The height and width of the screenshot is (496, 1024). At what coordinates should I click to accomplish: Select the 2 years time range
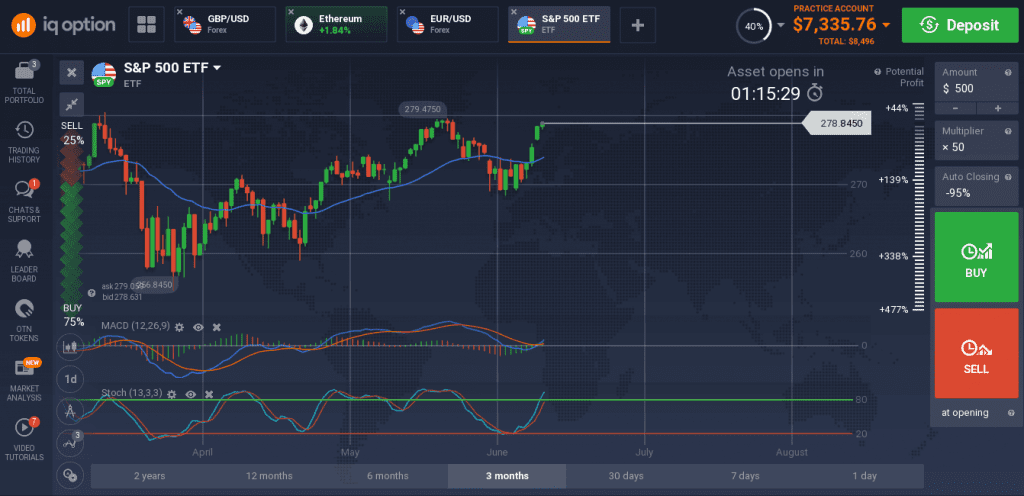pos(150,476)
